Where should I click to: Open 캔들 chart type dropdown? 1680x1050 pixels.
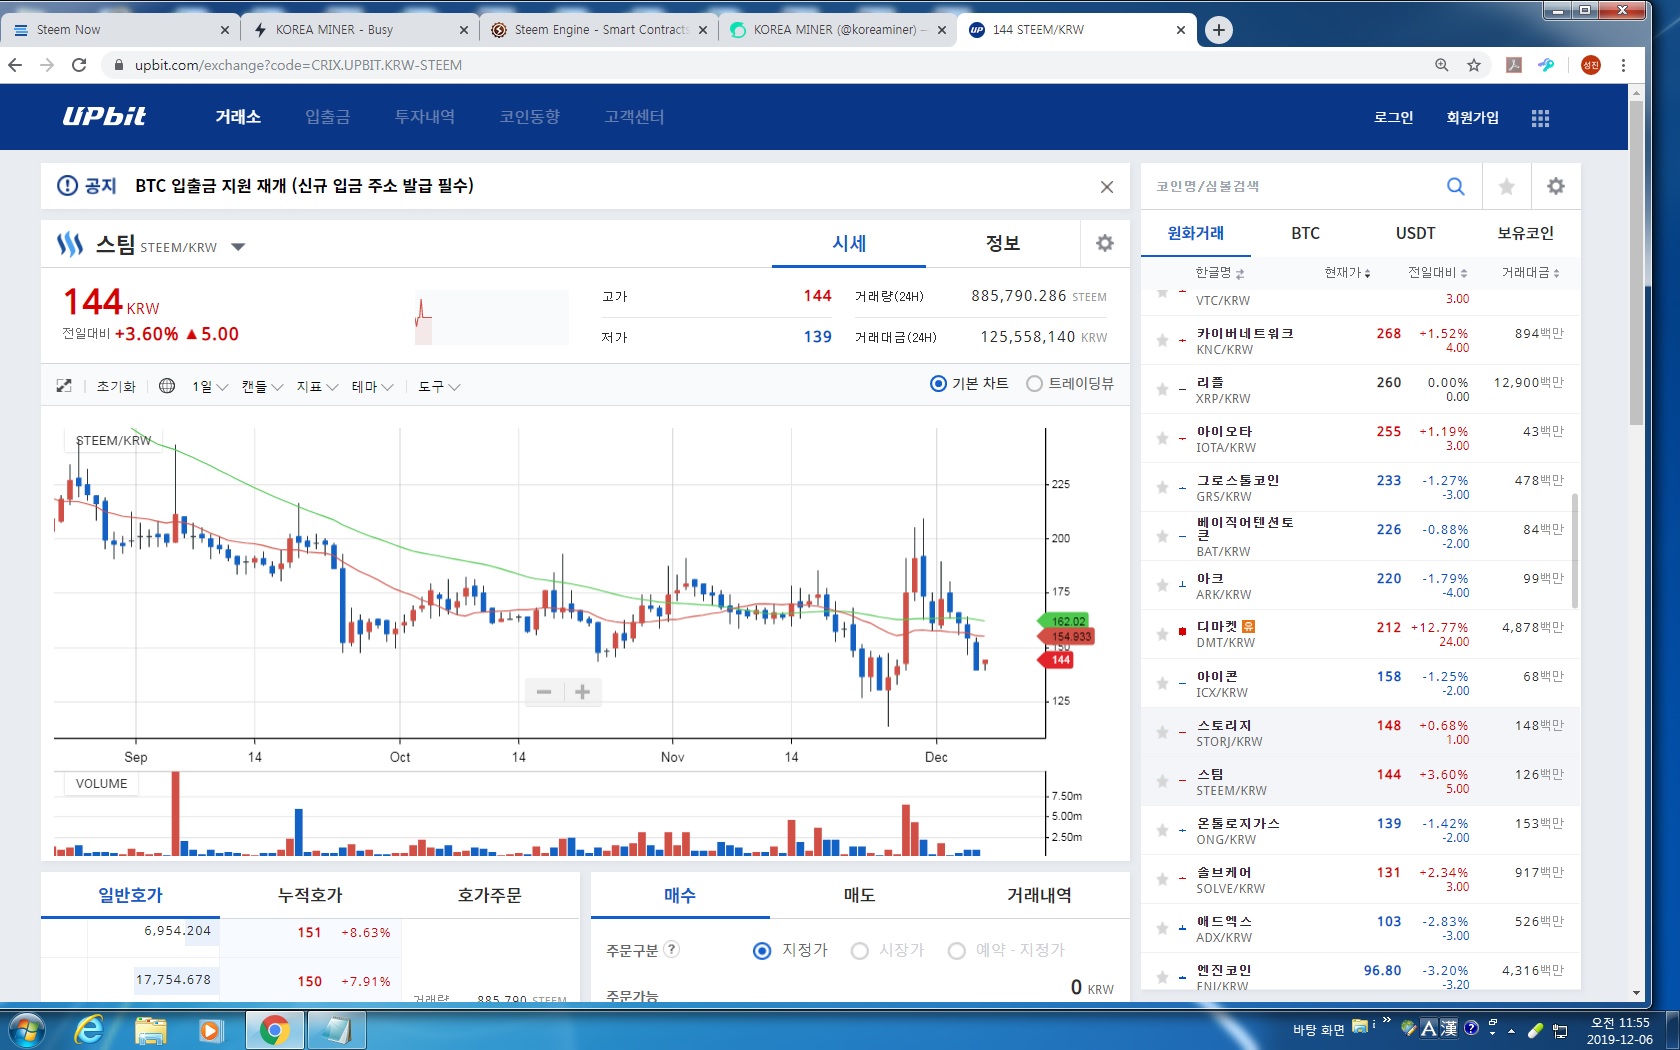click(262, 386)
